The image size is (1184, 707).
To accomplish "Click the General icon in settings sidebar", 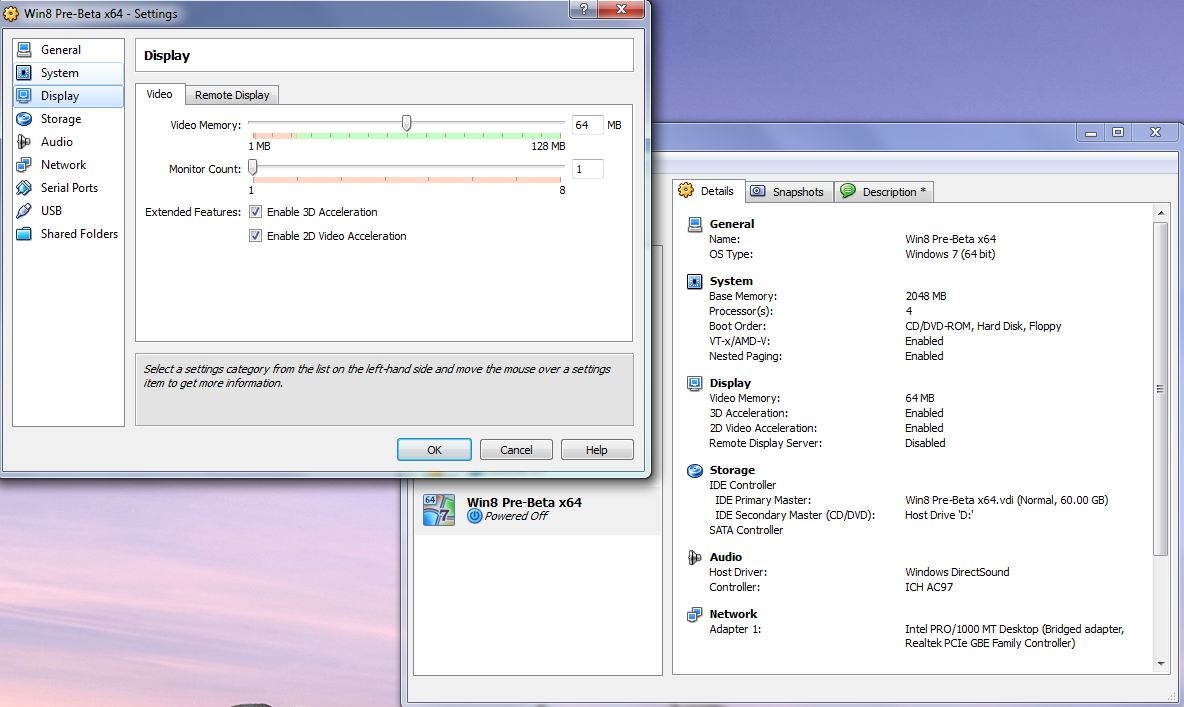I will tap(24, 50).
